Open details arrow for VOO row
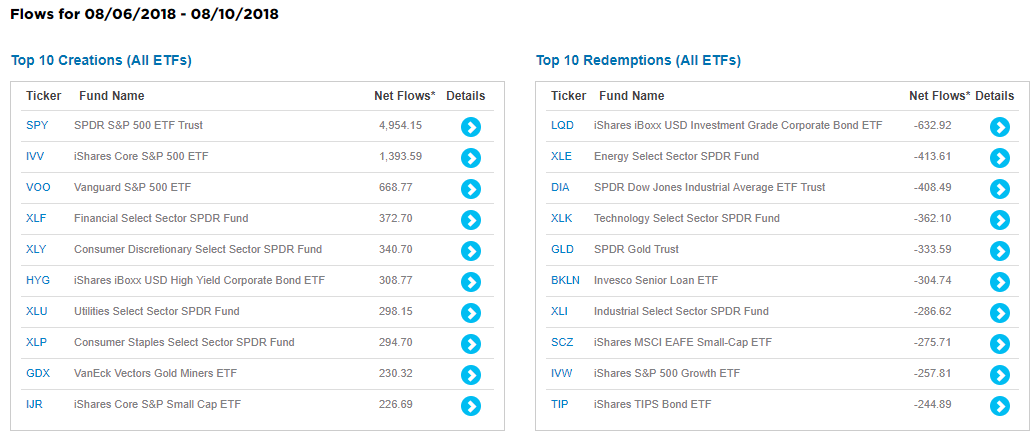This screenshot has width=1032, height=439. [471, 189]
